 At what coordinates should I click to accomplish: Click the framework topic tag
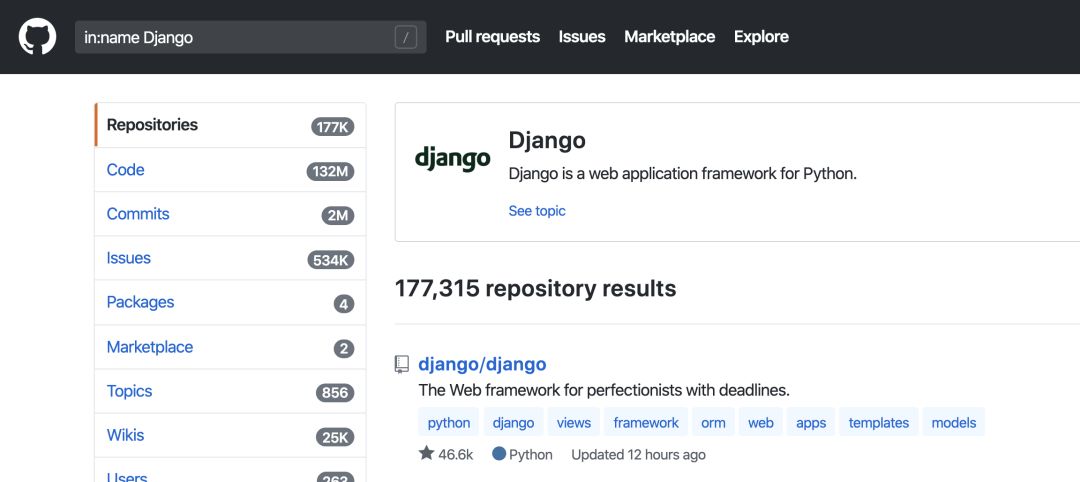pyautogui.click(x=646, y=422)
